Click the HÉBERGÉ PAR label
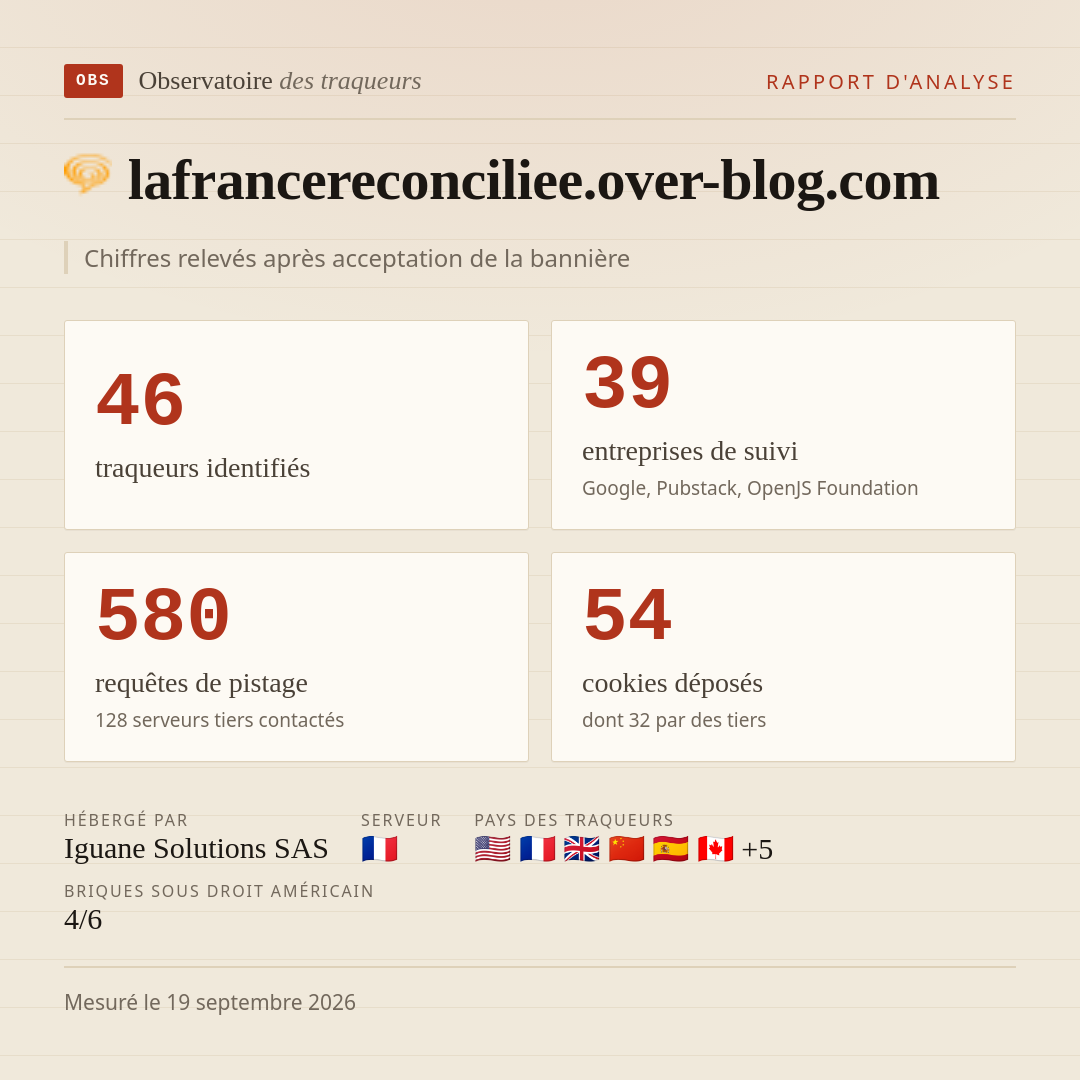1080x1080 pixels. tap(126, 820)
